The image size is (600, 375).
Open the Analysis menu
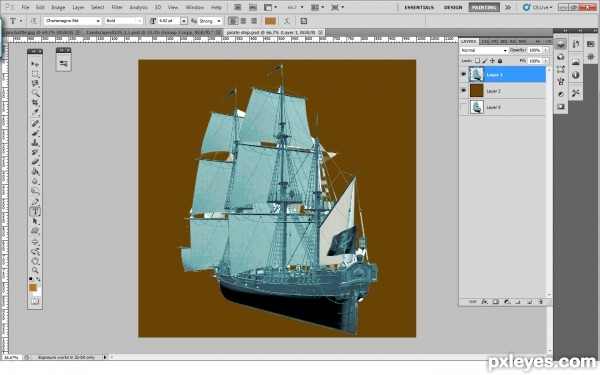tap(139, 7)
